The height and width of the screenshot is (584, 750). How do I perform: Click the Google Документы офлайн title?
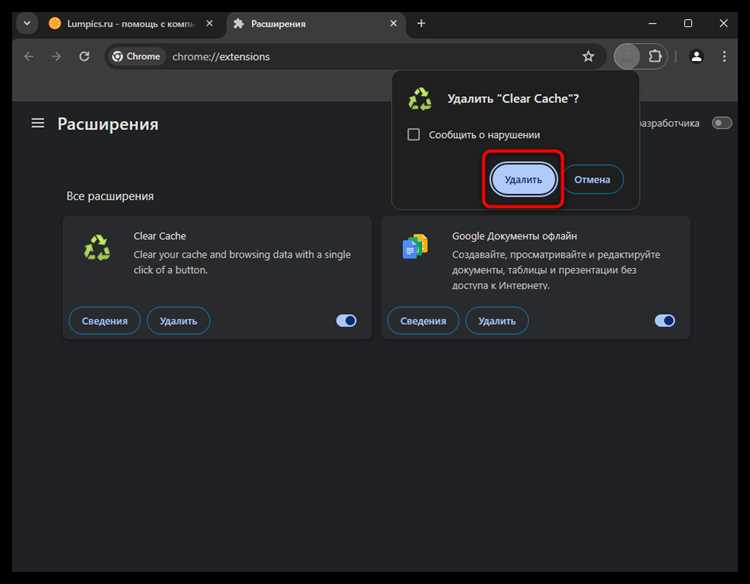pyautogui.click(x=515, y=236)
